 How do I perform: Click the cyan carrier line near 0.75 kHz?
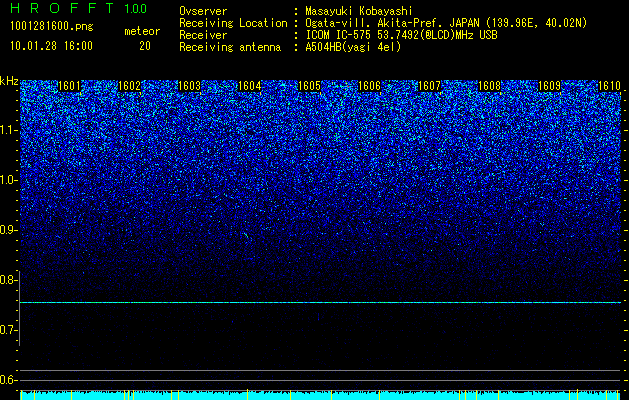tap(320, 303)
